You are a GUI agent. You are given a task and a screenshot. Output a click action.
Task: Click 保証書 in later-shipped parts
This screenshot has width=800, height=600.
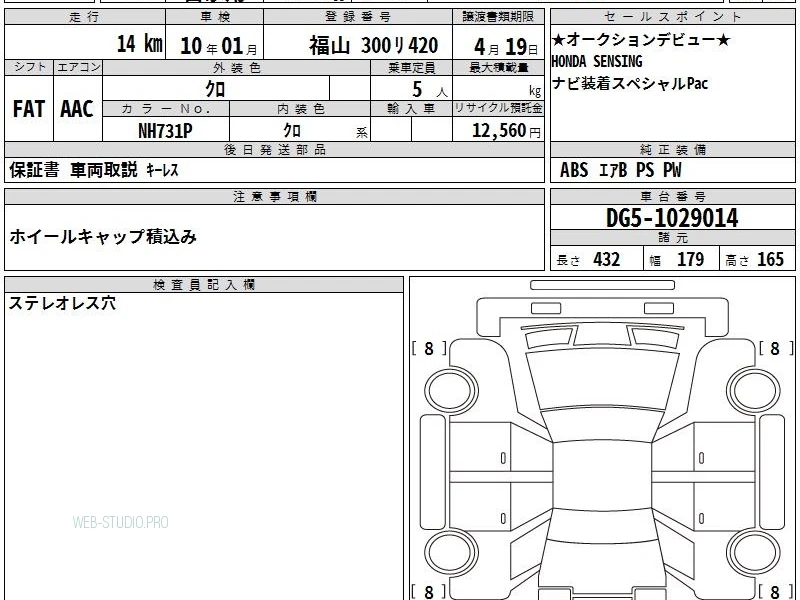[34, 170]
